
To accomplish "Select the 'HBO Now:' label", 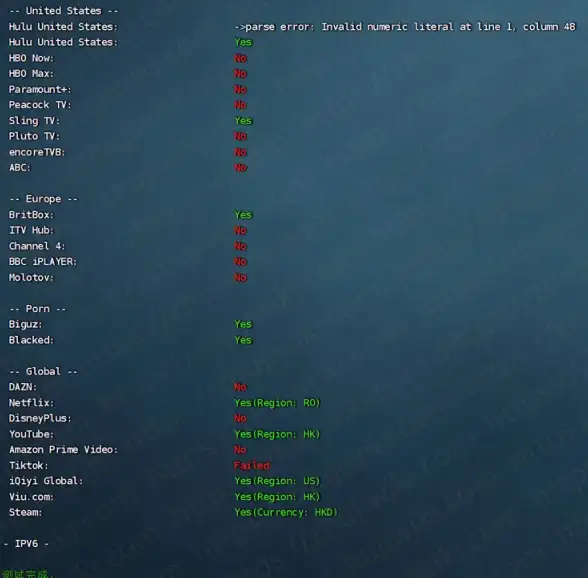I will click(x=32, y=58).
